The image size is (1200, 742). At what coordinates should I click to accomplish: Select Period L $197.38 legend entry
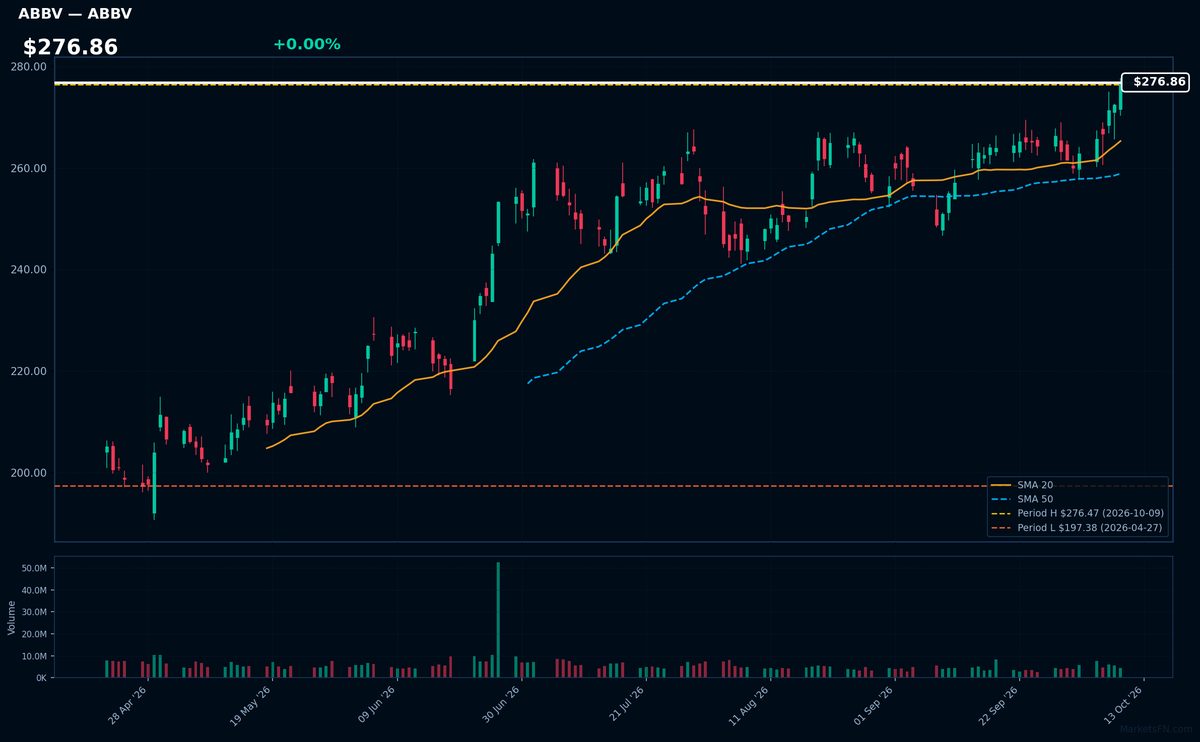pos(1077,527)
